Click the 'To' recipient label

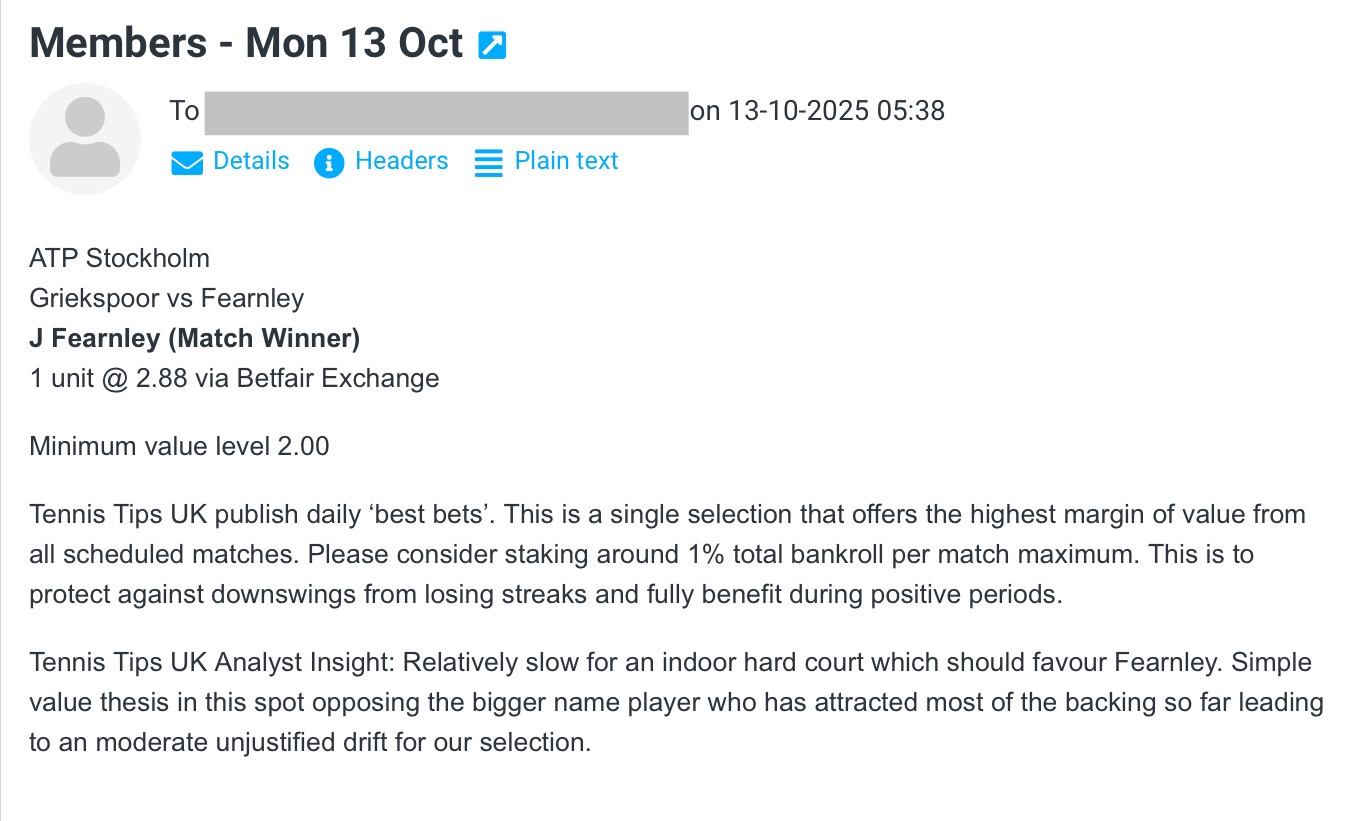pos(185,111)
